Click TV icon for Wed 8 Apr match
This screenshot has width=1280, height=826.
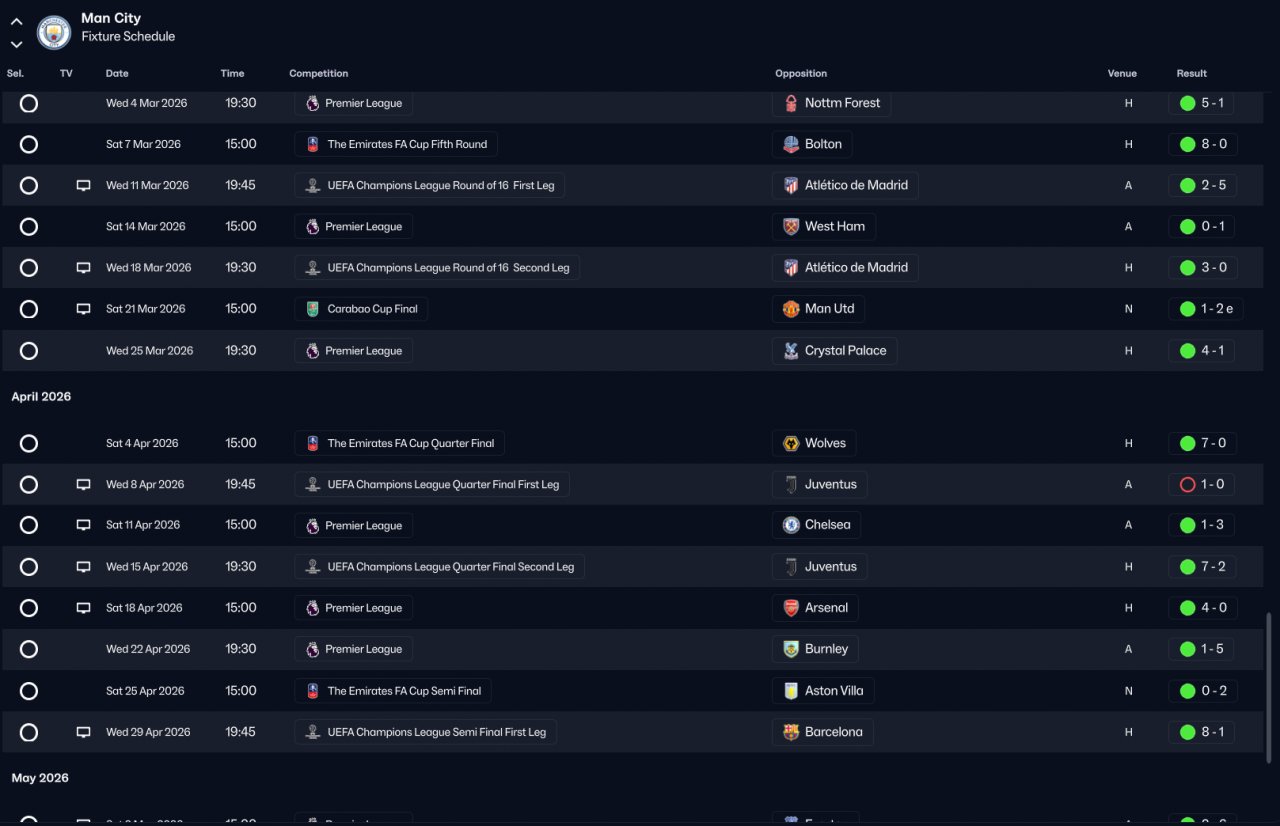point(84,484)
